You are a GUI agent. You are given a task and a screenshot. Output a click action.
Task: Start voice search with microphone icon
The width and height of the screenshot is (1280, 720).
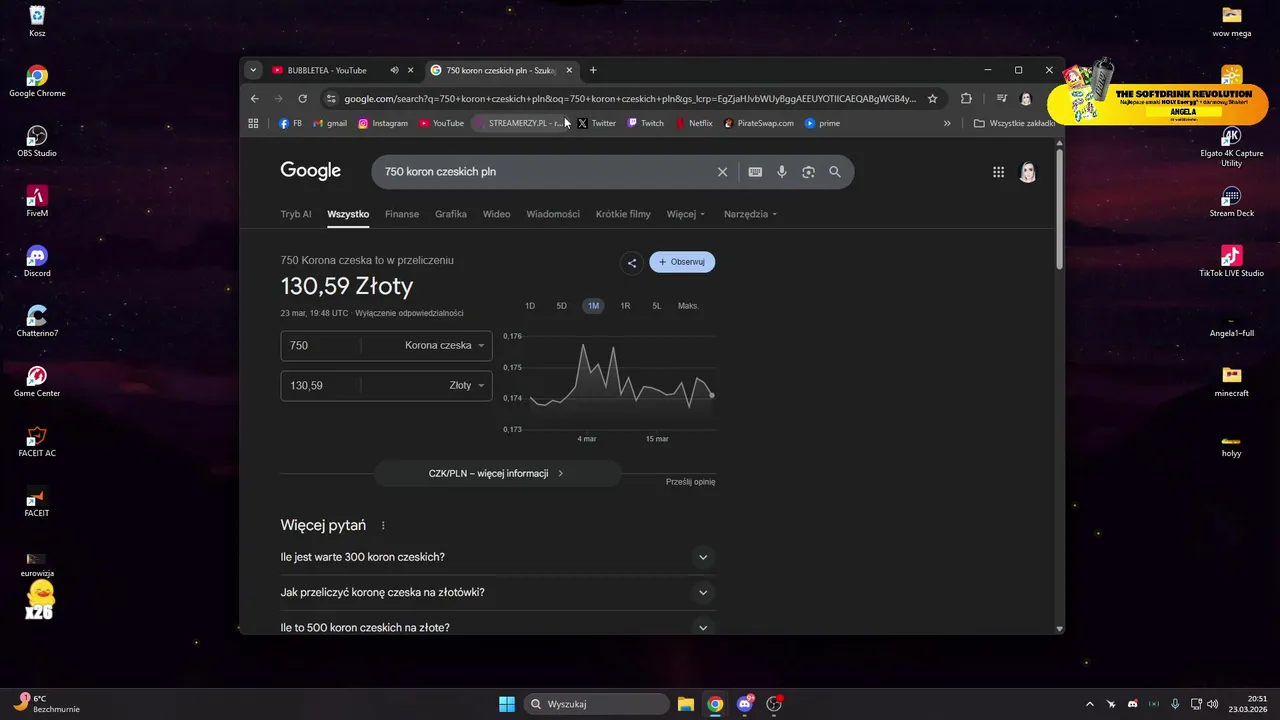(x=782, y=172)
